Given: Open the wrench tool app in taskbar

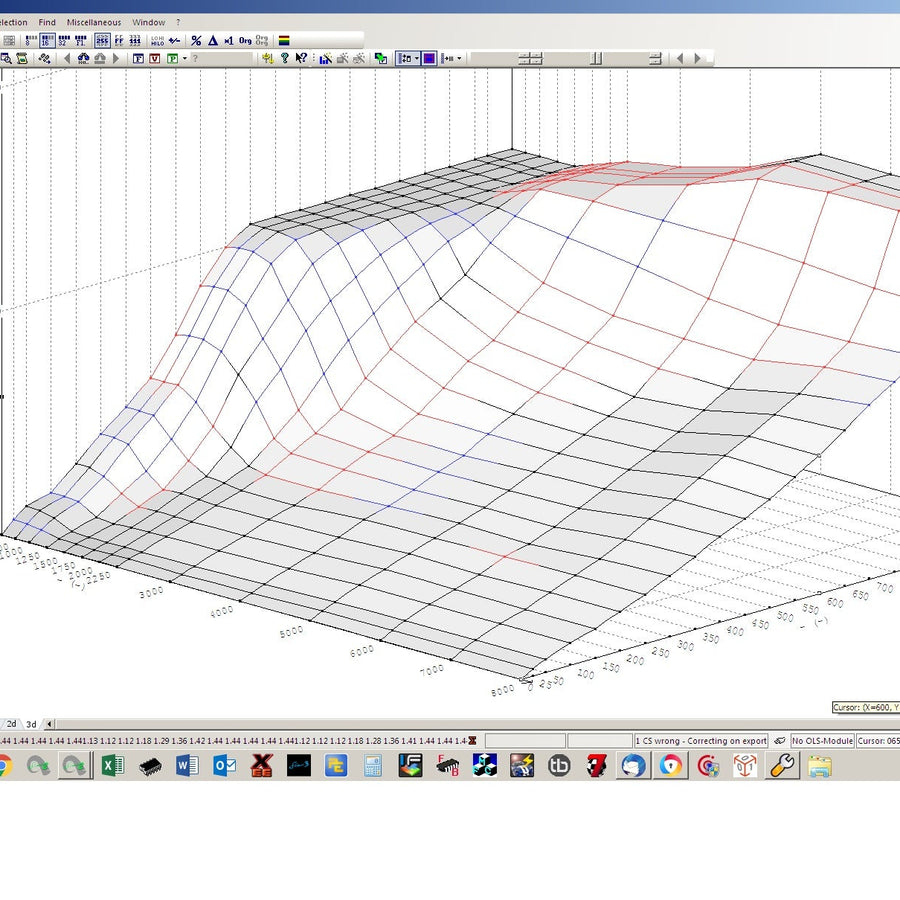Looking at the screenshot, I should point(782,766).
